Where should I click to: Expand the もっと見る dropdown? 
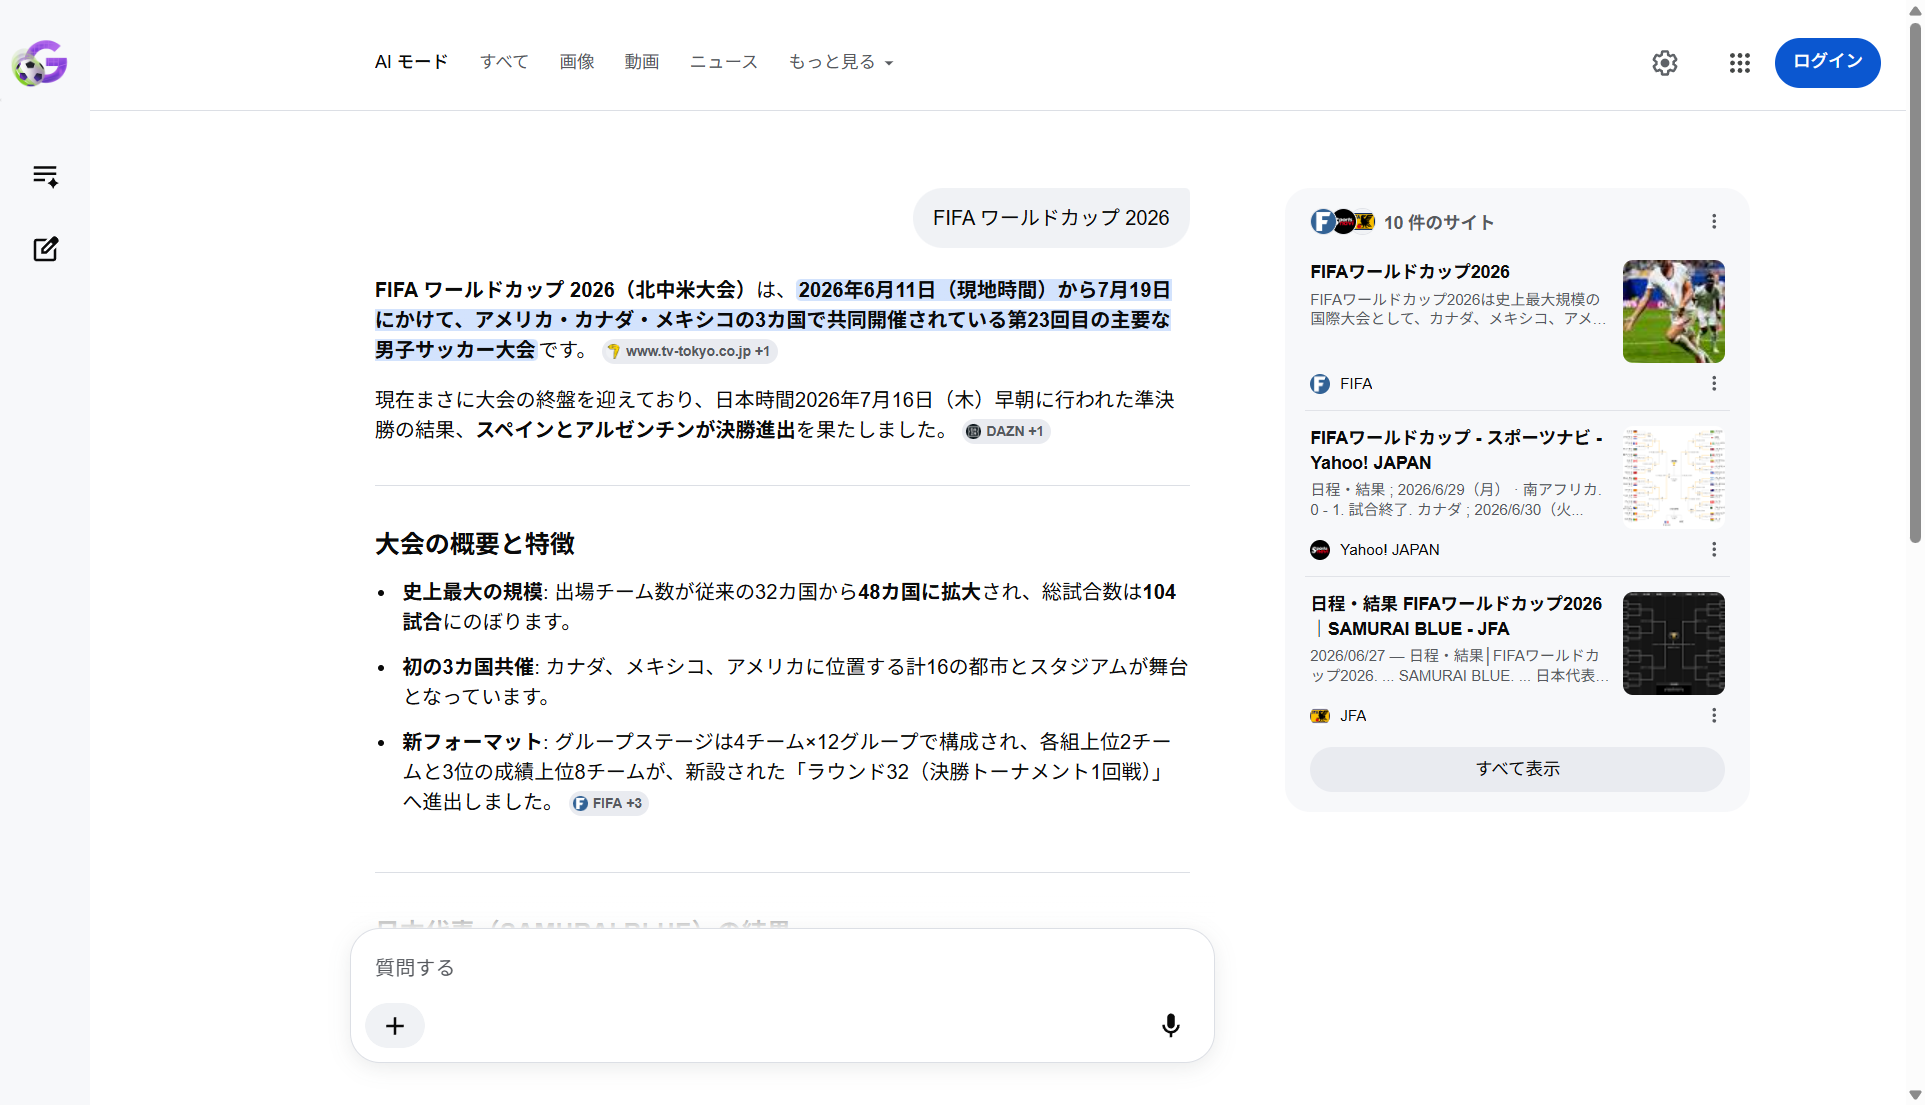(x=840, y=62)
